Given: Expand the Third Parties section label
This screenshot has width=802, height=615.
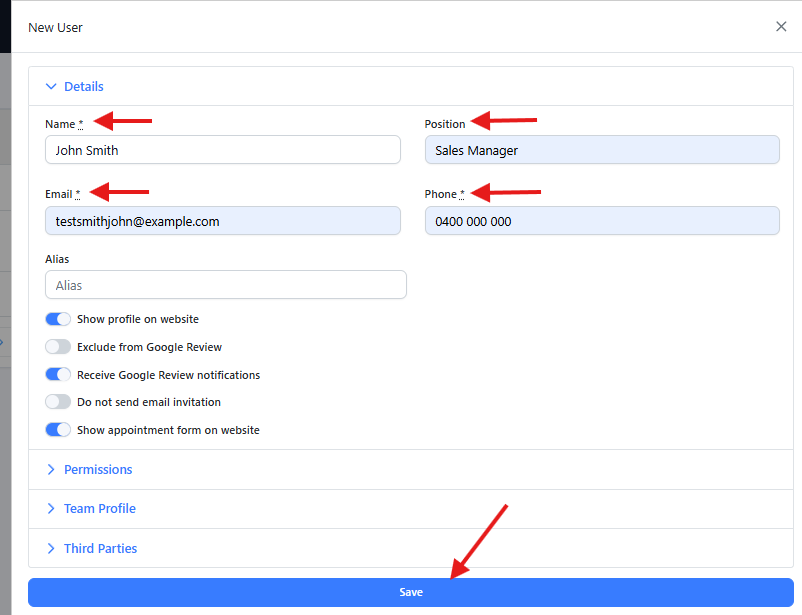Looking at the screenshot, I should [x=101, y=549].
